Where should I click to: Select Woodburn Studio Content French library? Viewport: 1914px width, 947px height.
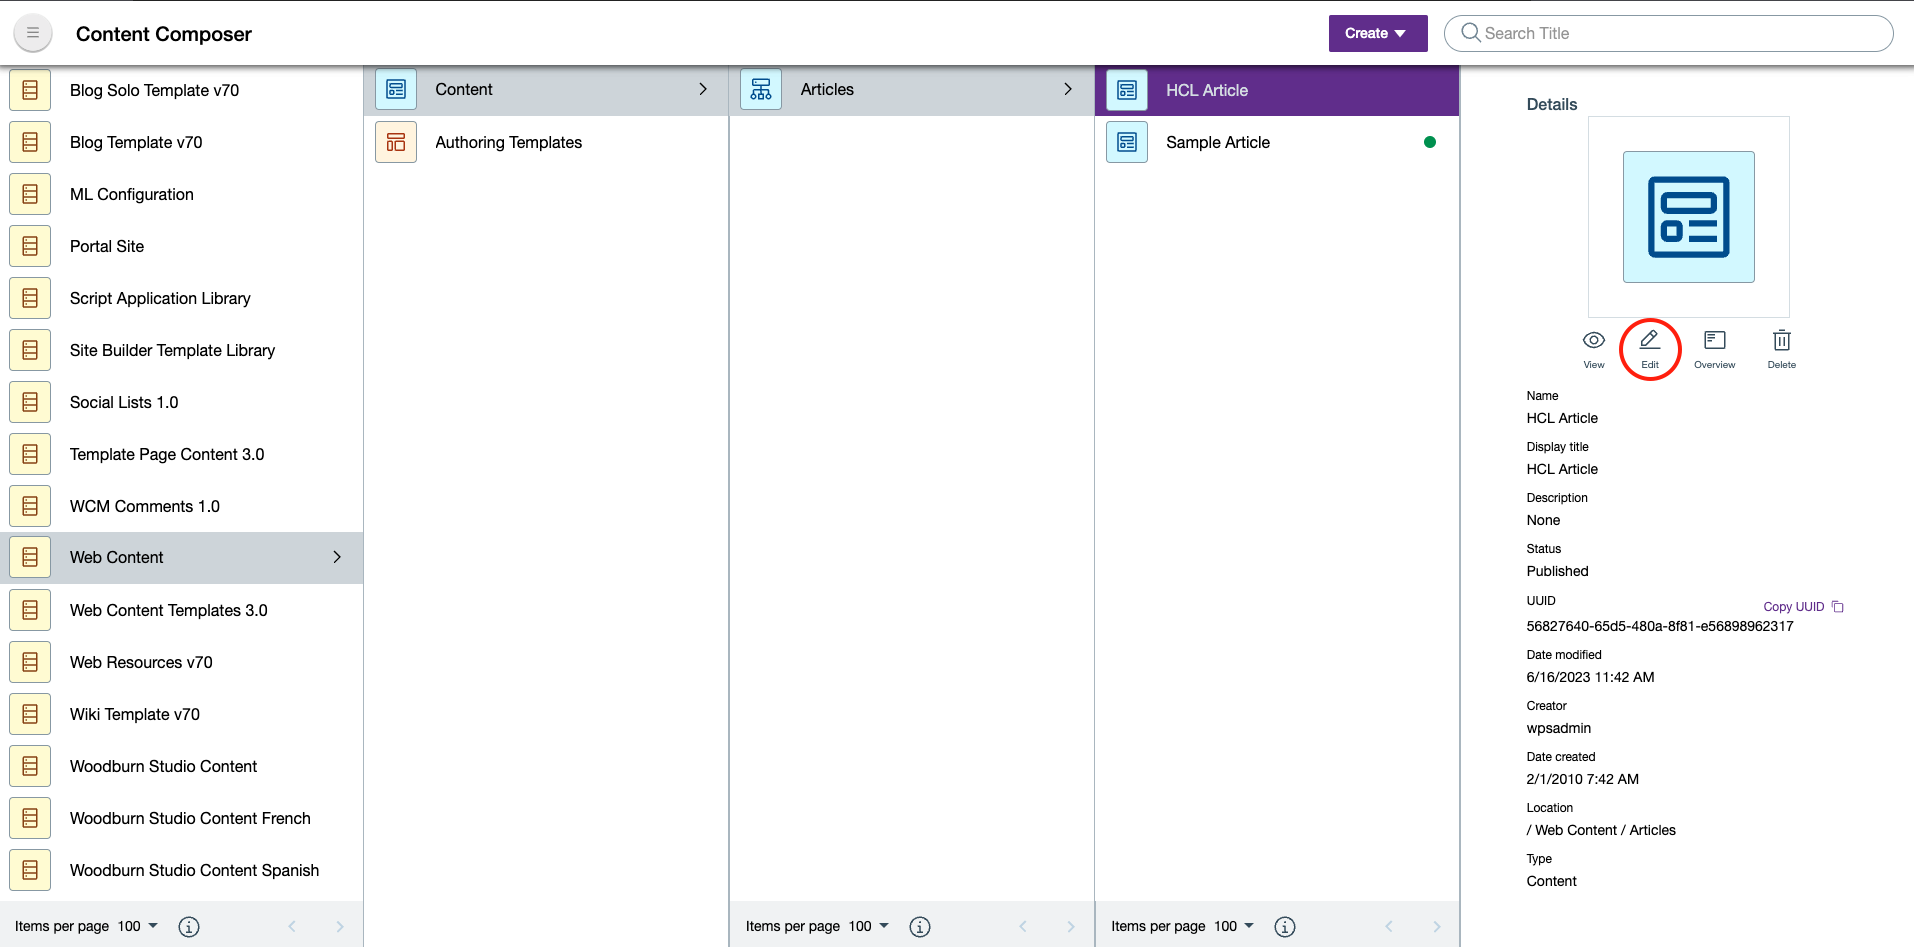click(181, 818)
